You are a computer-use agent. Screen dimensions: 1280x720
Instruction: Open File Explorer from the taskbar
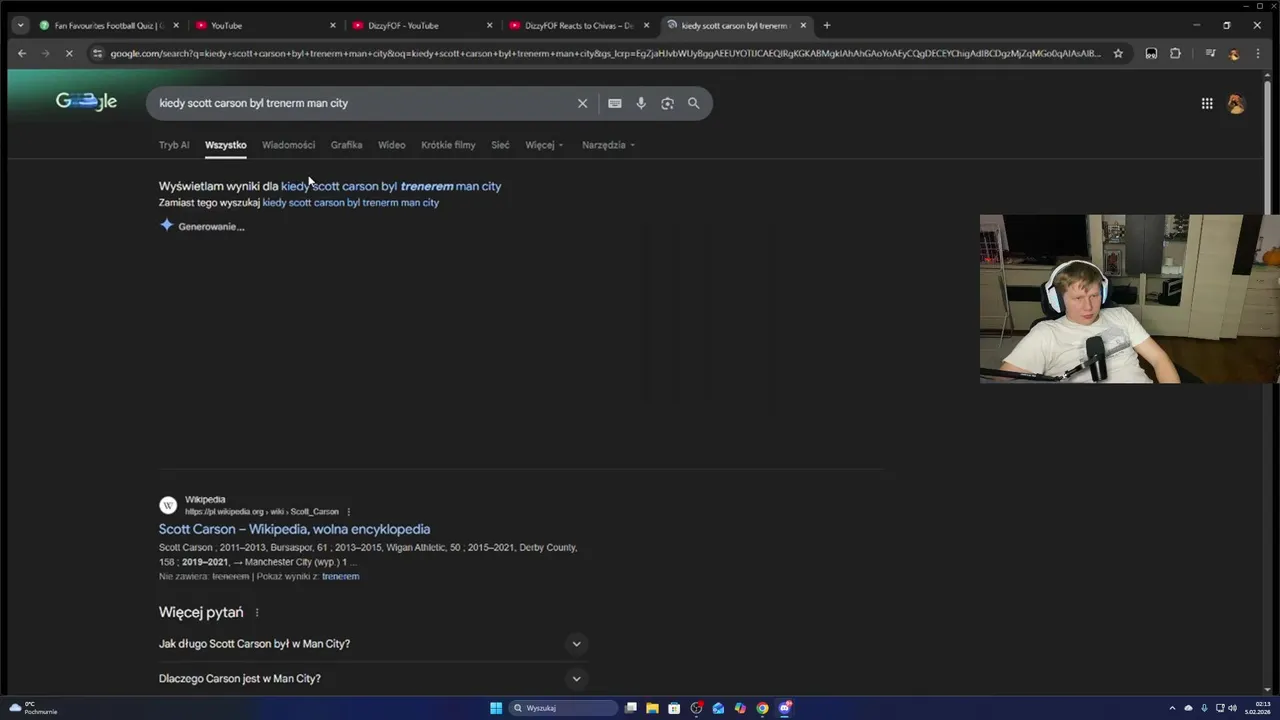click(x=652, y=708)
